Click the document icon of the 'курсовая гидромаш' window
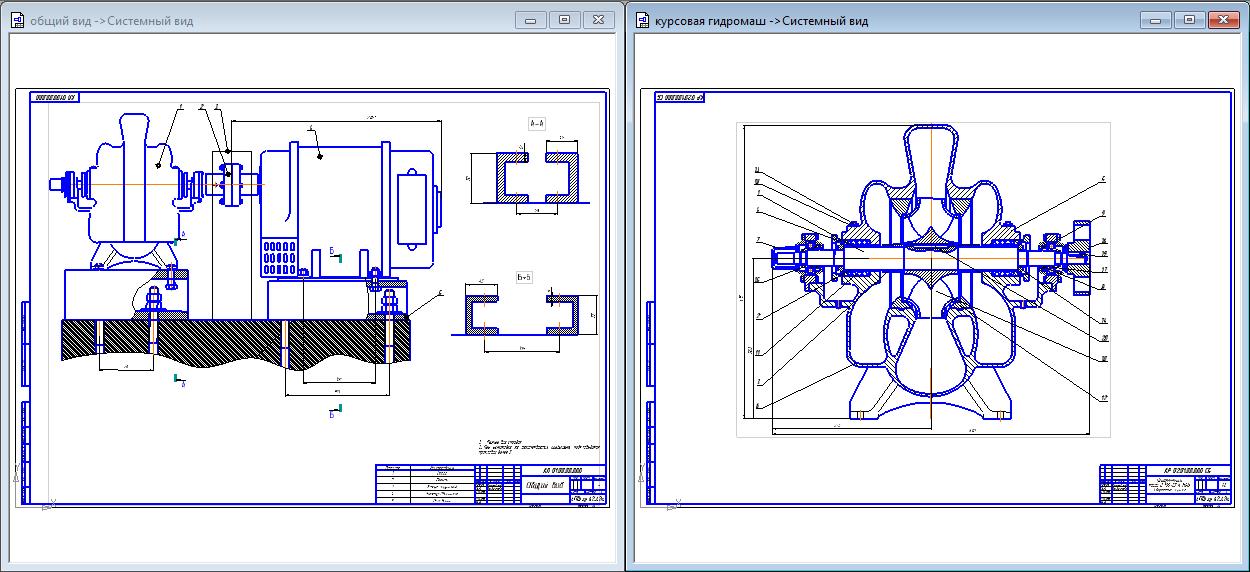Screen dimensions: 1250x572 pos(642,20)
